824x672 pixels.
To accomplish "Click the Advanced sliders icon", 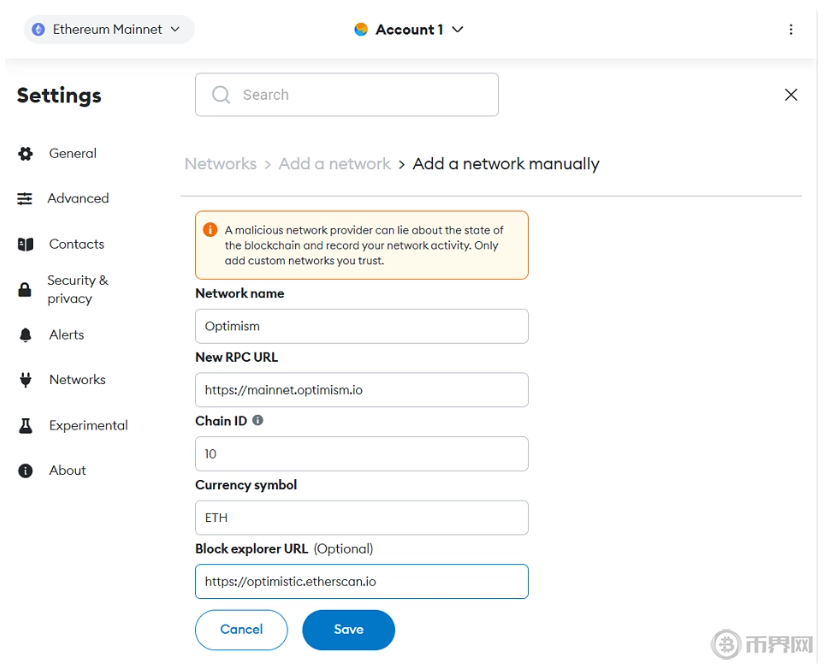I will point(25,199).
